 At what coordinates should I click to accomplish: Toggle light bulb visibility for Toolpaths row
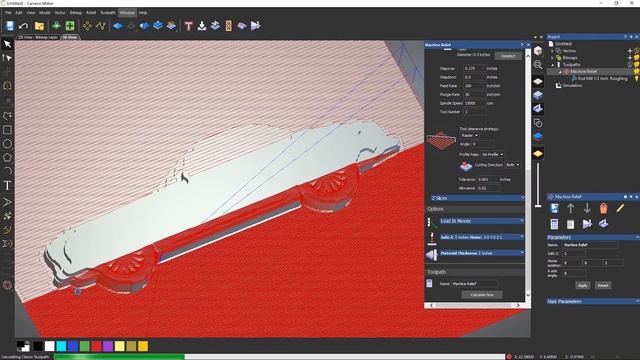(x=636, y=64)
